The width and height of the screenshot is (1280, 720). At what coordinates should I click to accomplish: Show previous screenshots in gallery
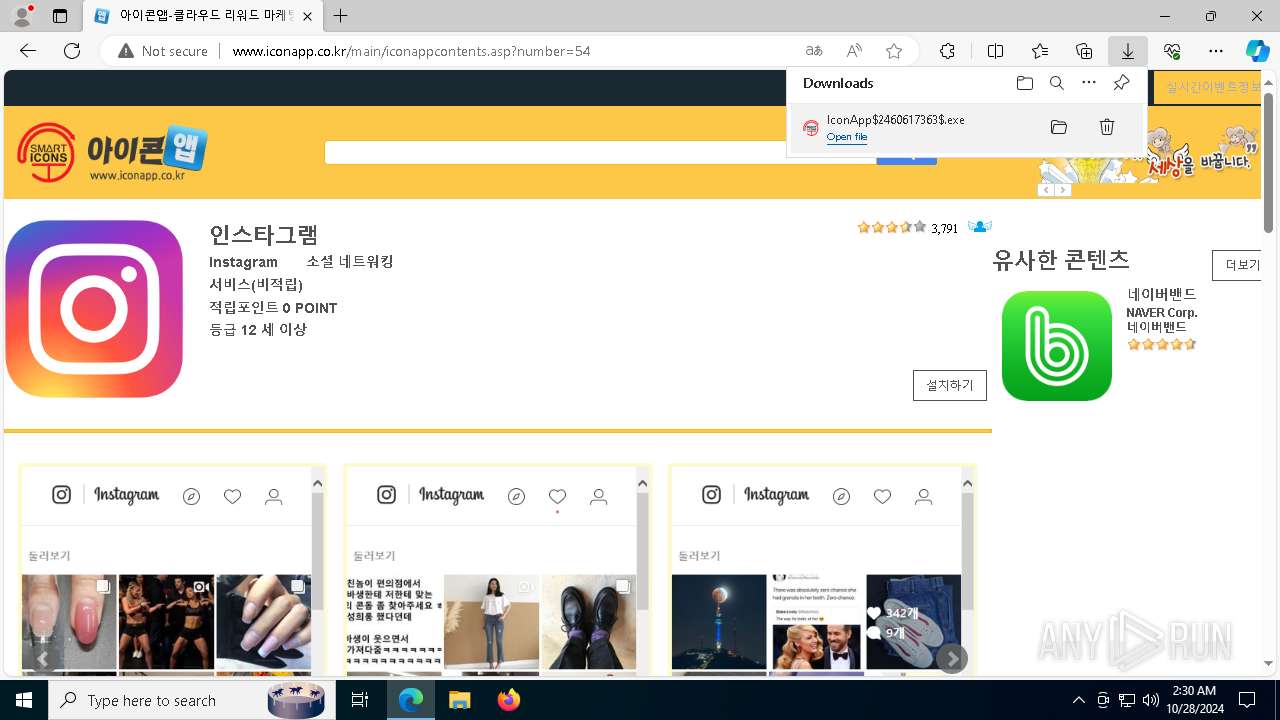point(42,658)
